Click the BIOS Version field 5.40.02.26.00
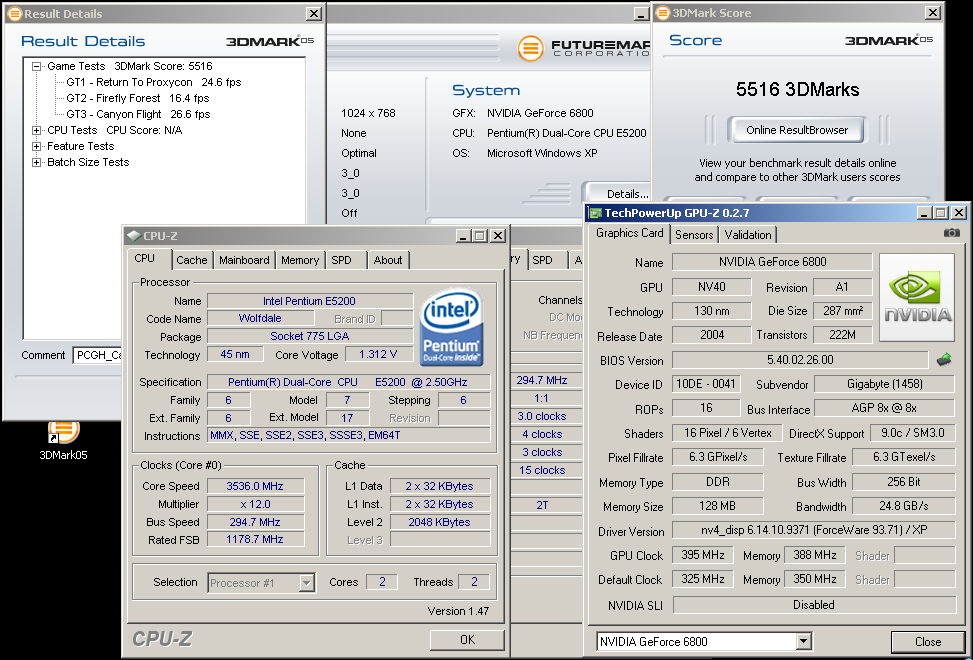Image resolution: width=973 pixels, height=660 pixels. (800, 360)
